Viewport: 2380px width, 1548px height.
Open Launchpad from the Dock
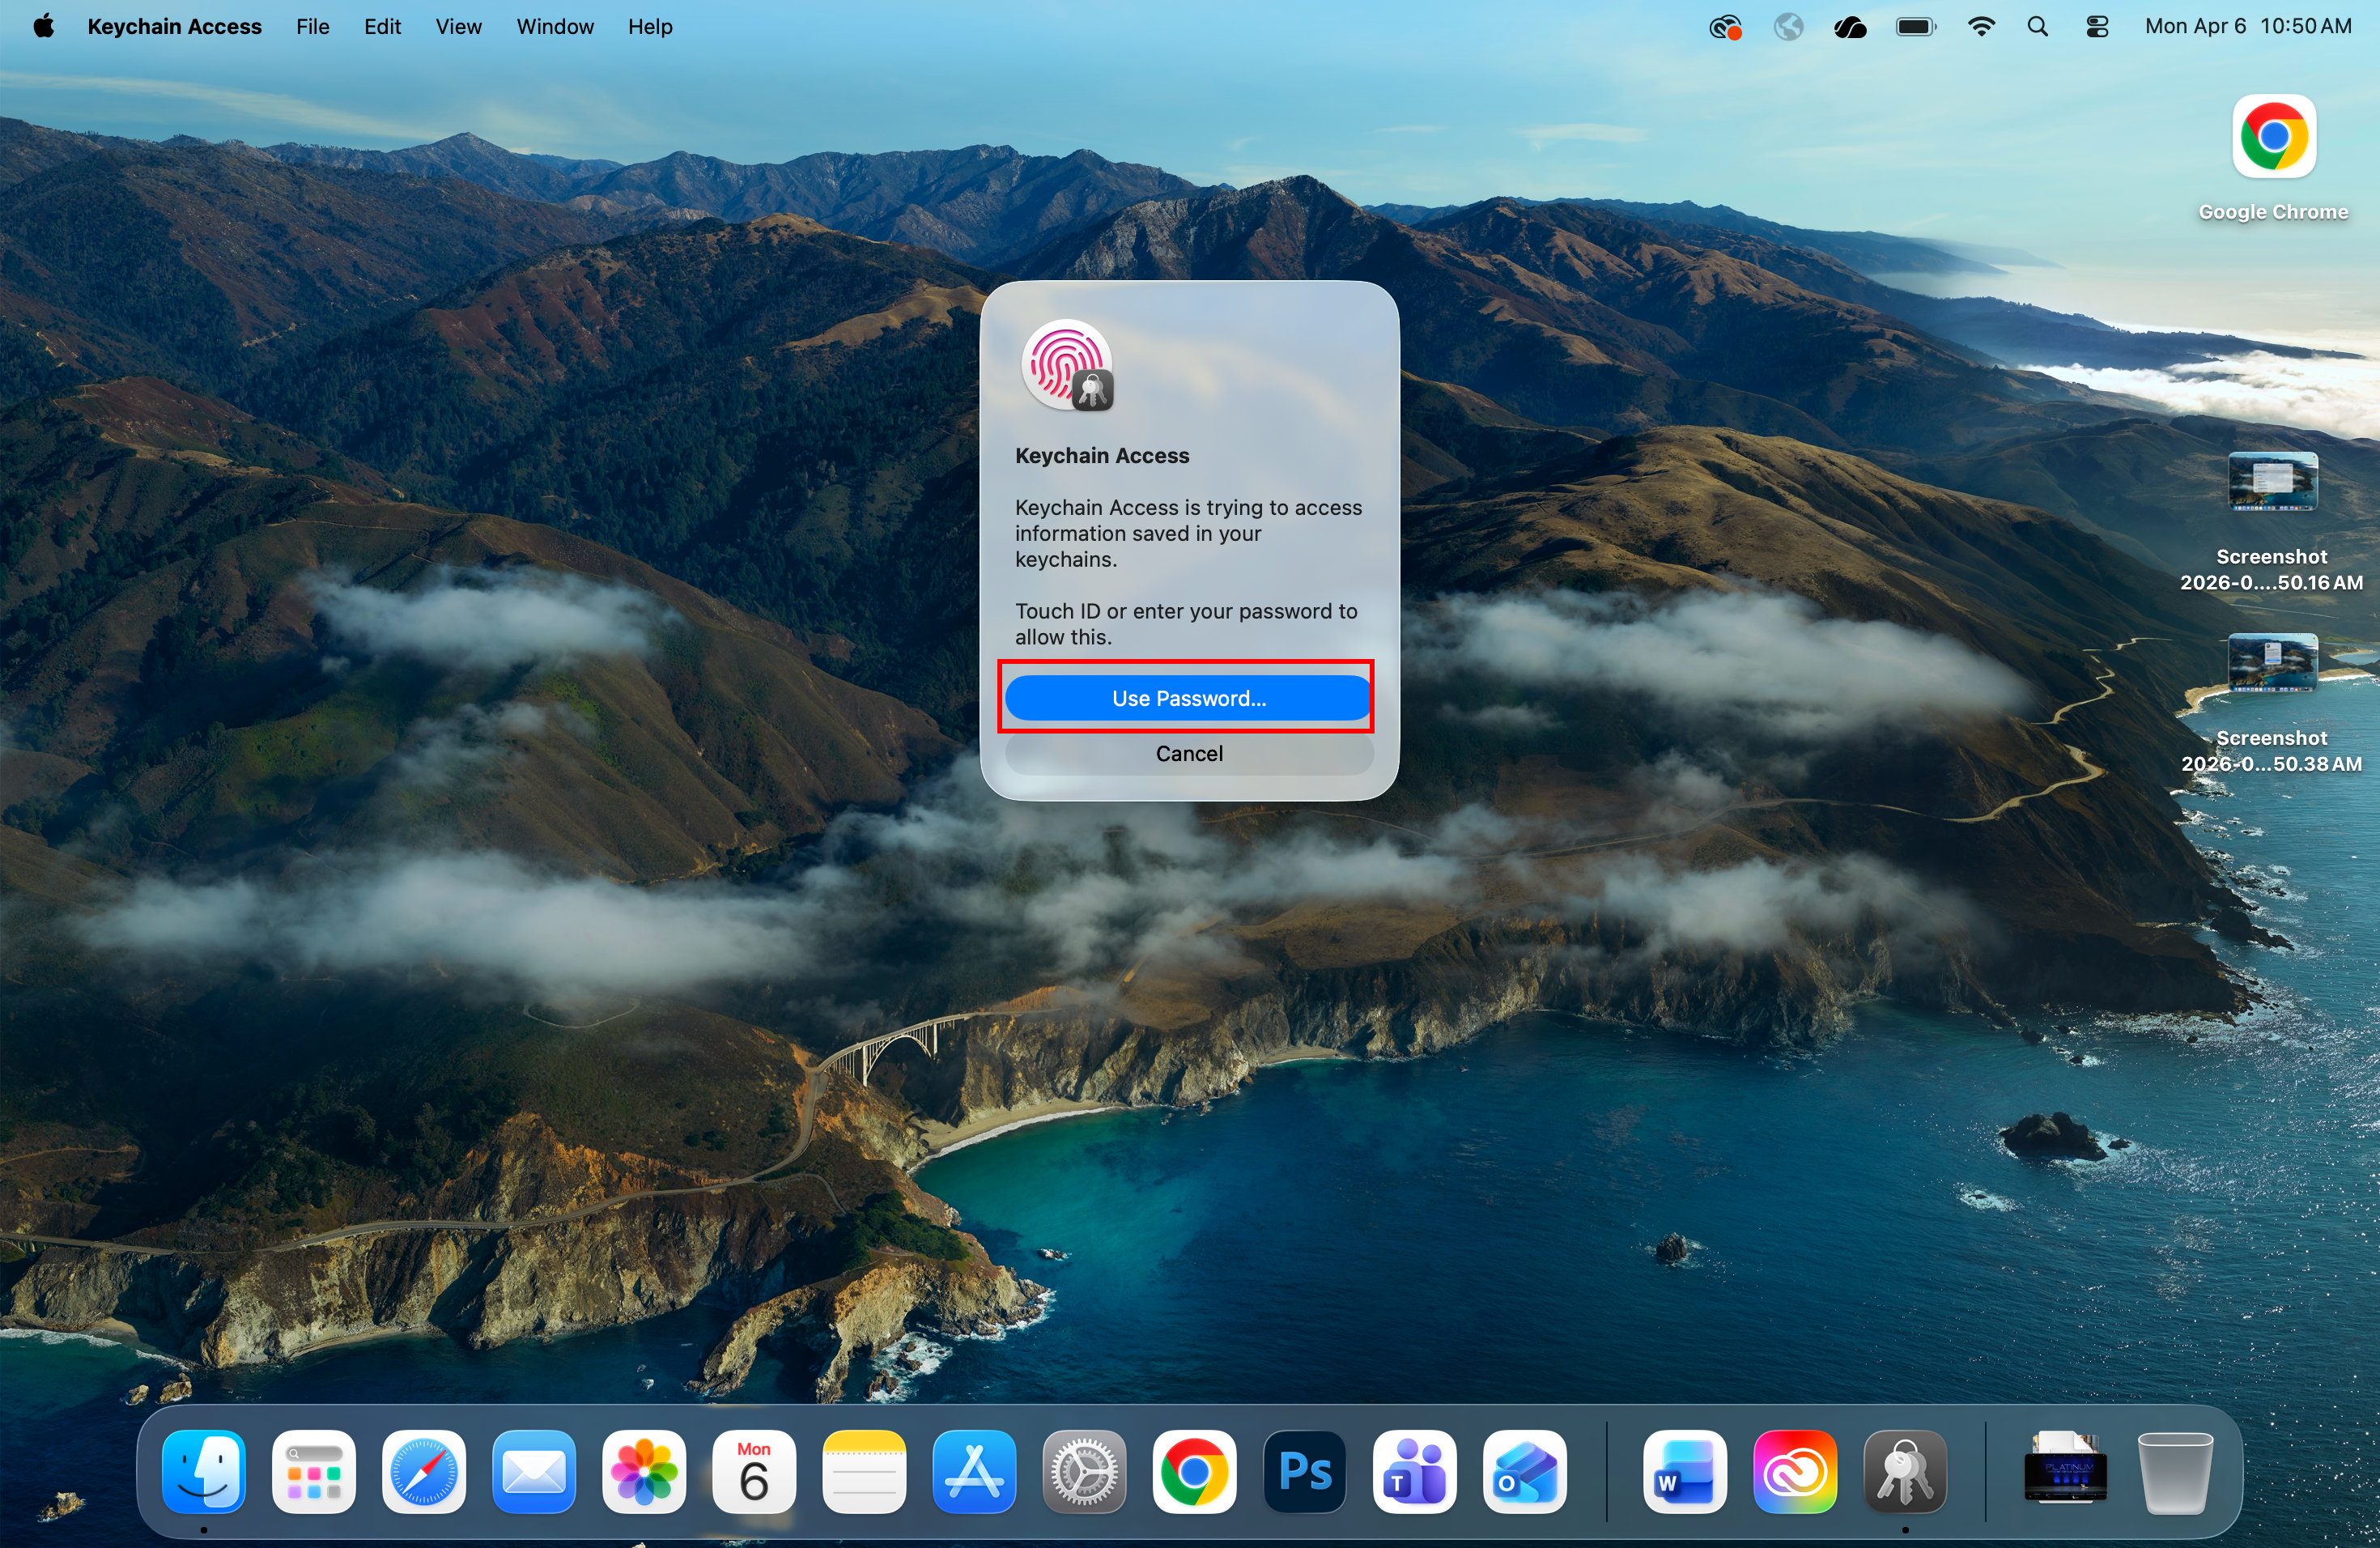[314, 1473]
